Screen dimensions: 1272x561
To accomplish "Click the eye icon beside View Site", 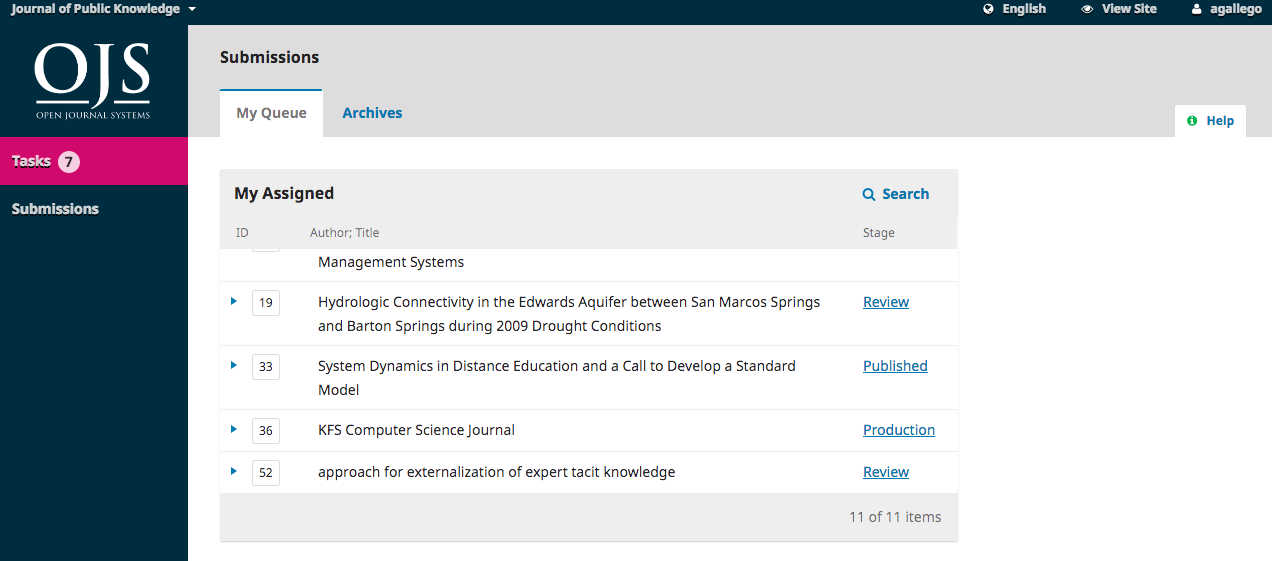I will tap(1087, 9).
